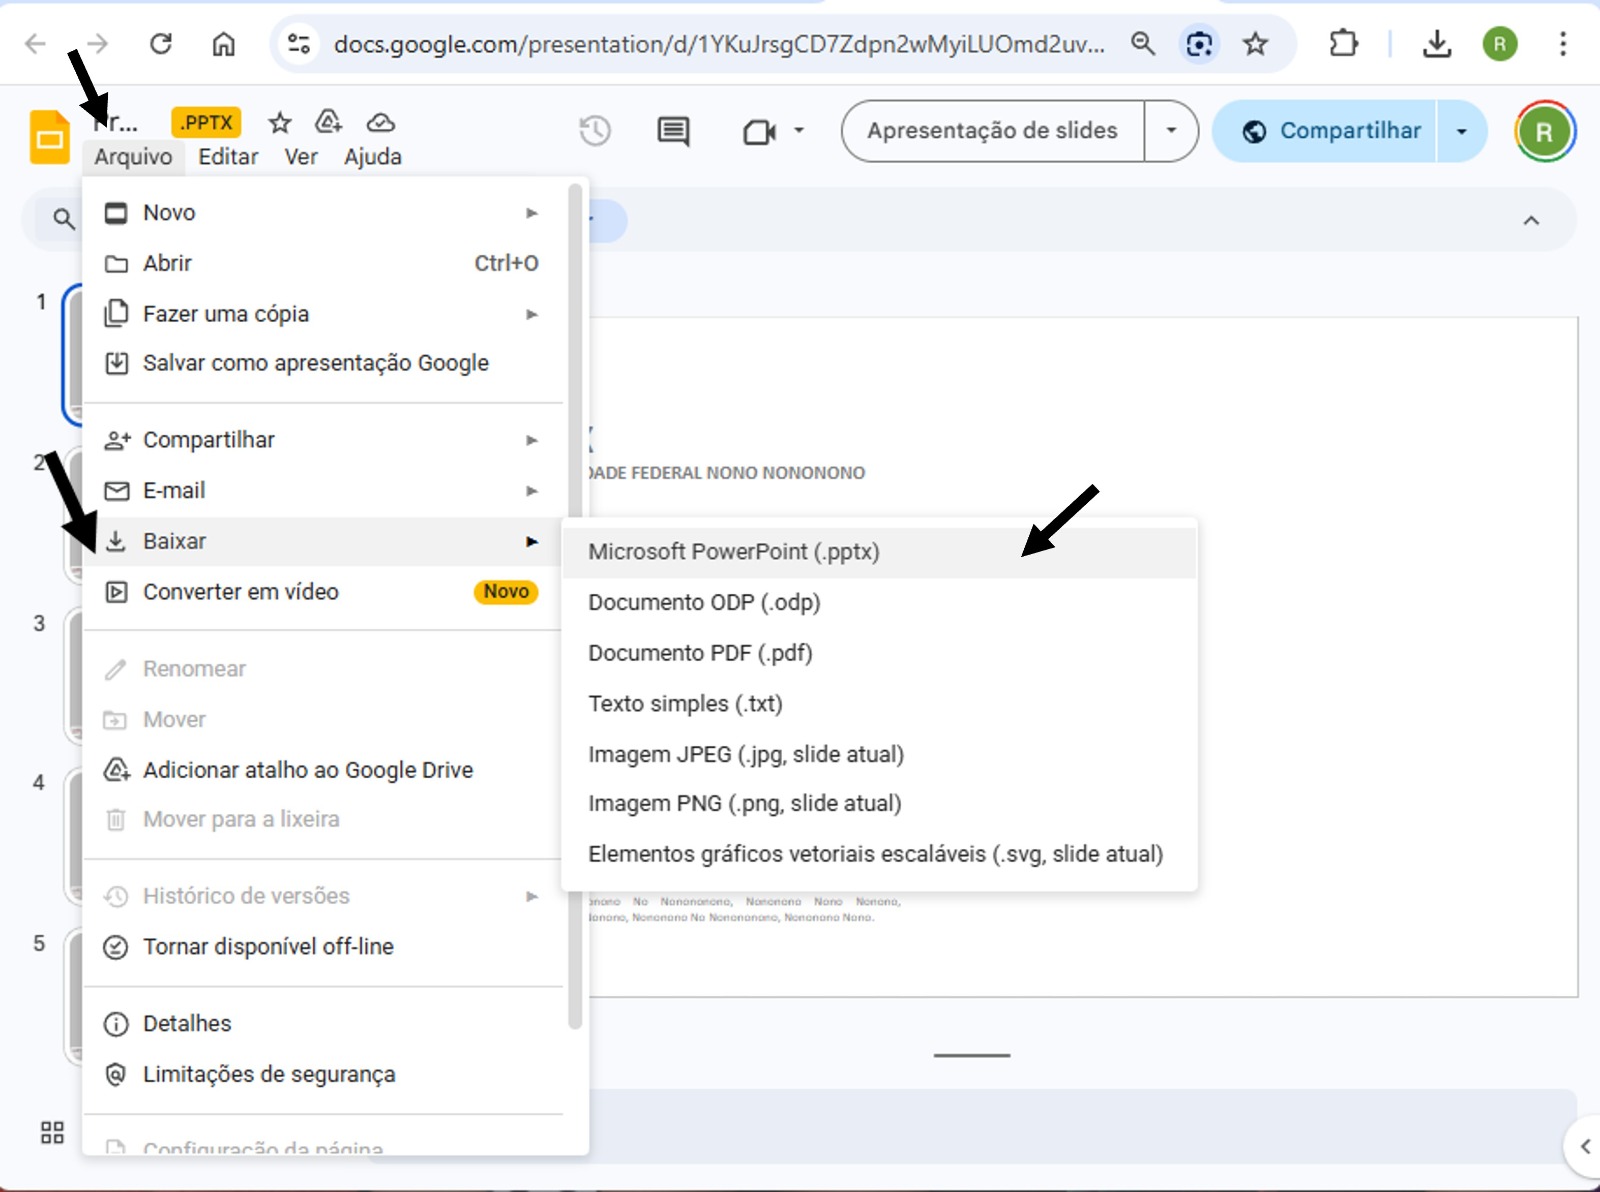Image resolution: width=1600 pixels, height=1192 pixels.
Task: Click the Compartilhar button
Action: pyautogui.click(x=1331, y=131)
